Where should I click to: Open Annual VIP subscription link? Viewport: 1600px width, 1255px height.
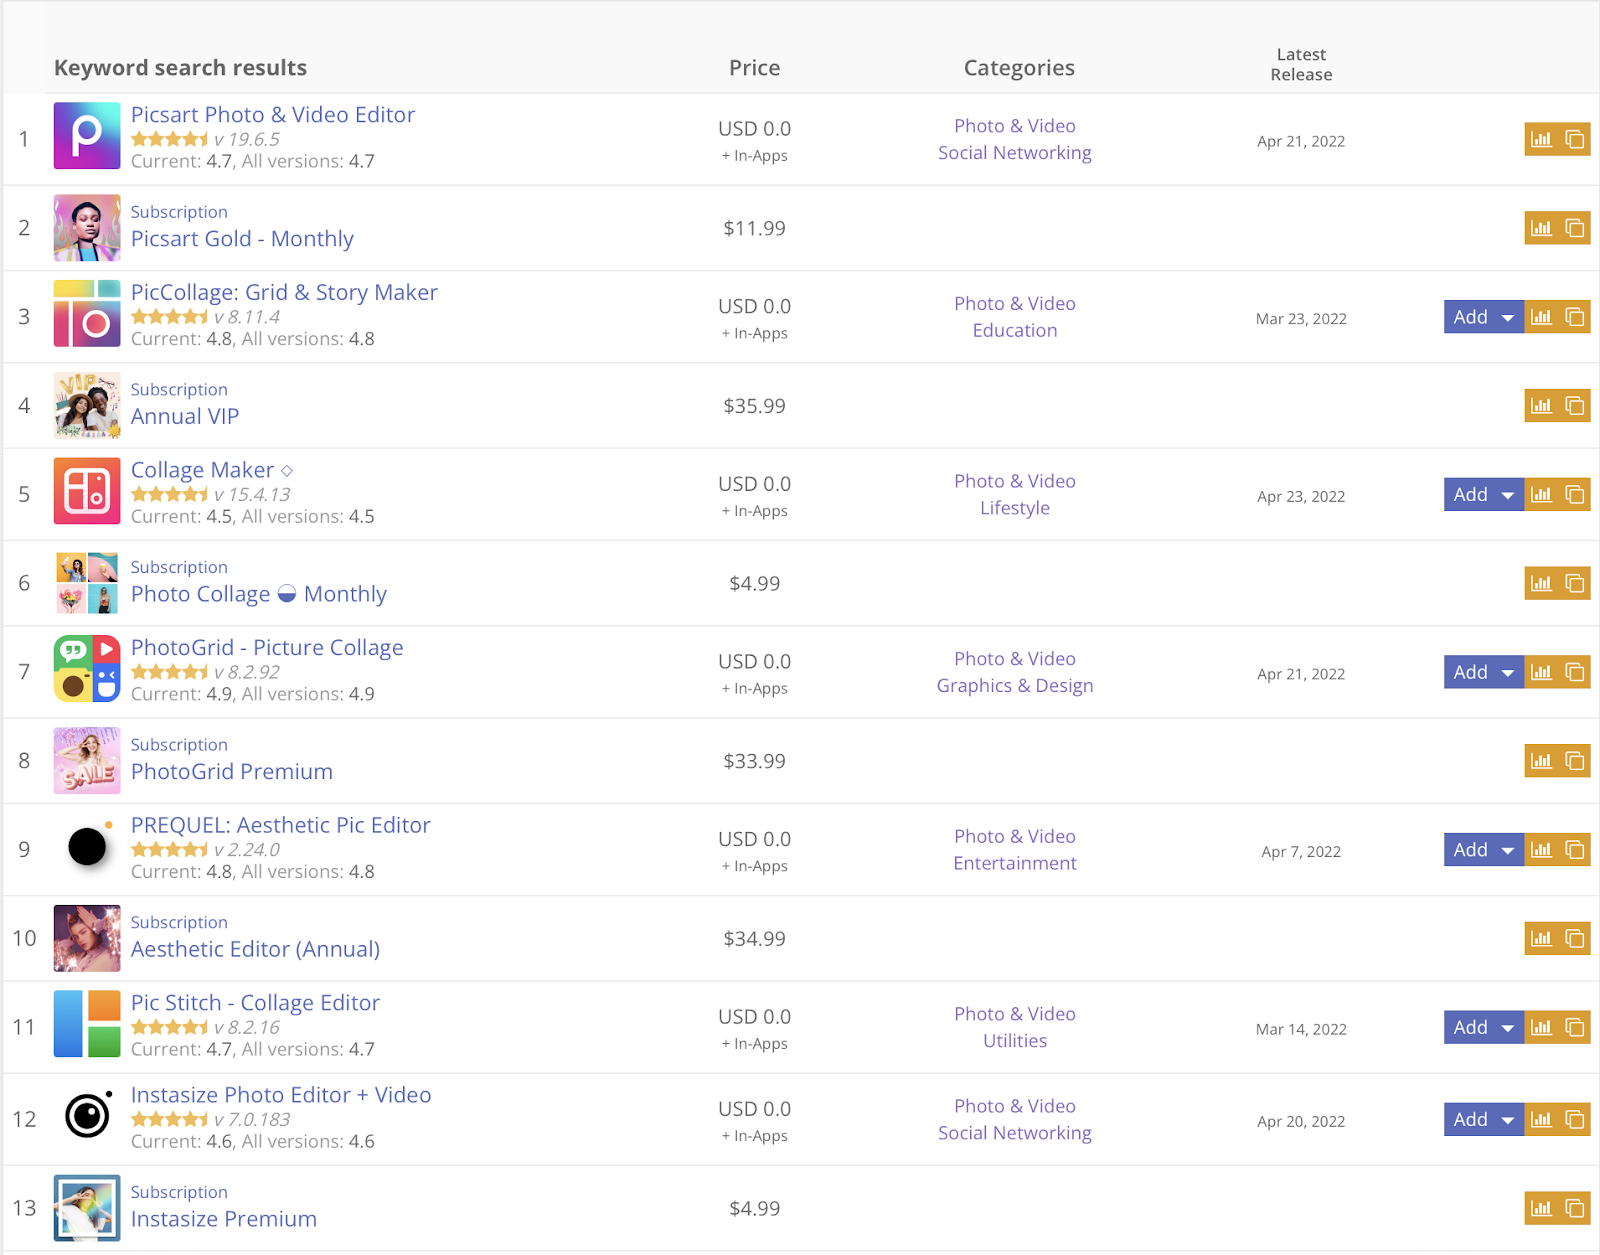(x=185, y=416)
